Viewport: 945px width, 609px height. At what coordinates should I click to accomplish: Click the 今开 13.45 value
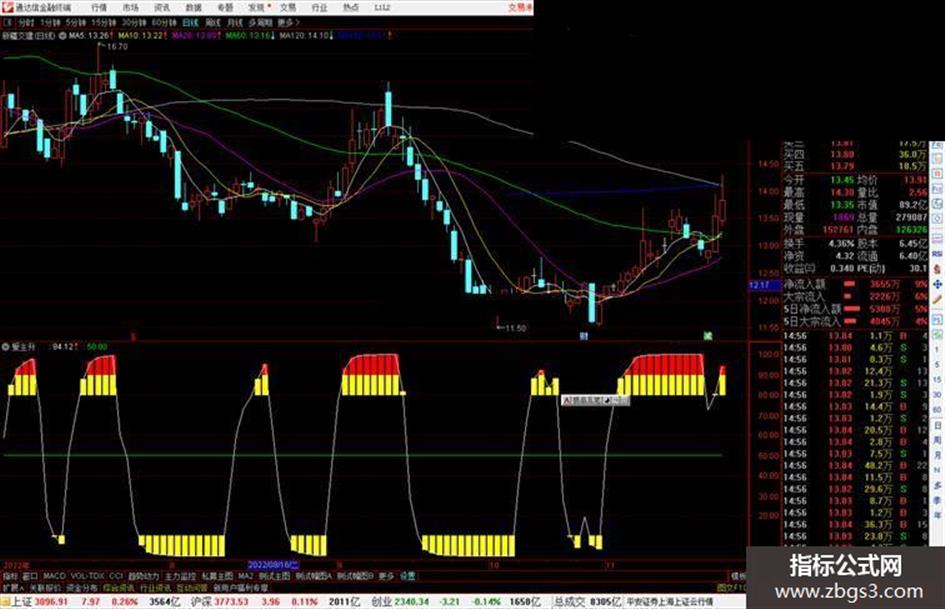coord(841,180)
